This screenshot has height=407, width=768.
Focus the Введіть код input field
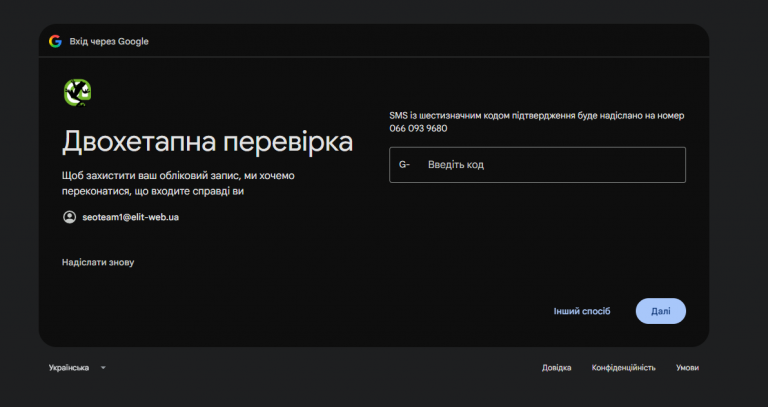(537, 165)
